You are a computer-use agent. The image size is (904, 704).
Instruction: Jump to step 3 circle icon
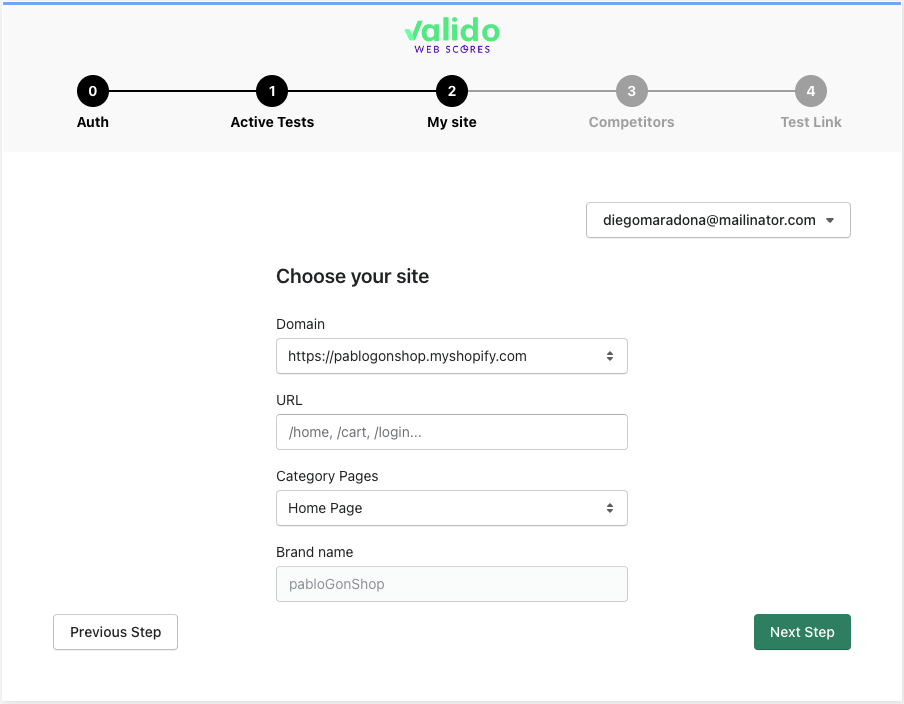(631, 92)
